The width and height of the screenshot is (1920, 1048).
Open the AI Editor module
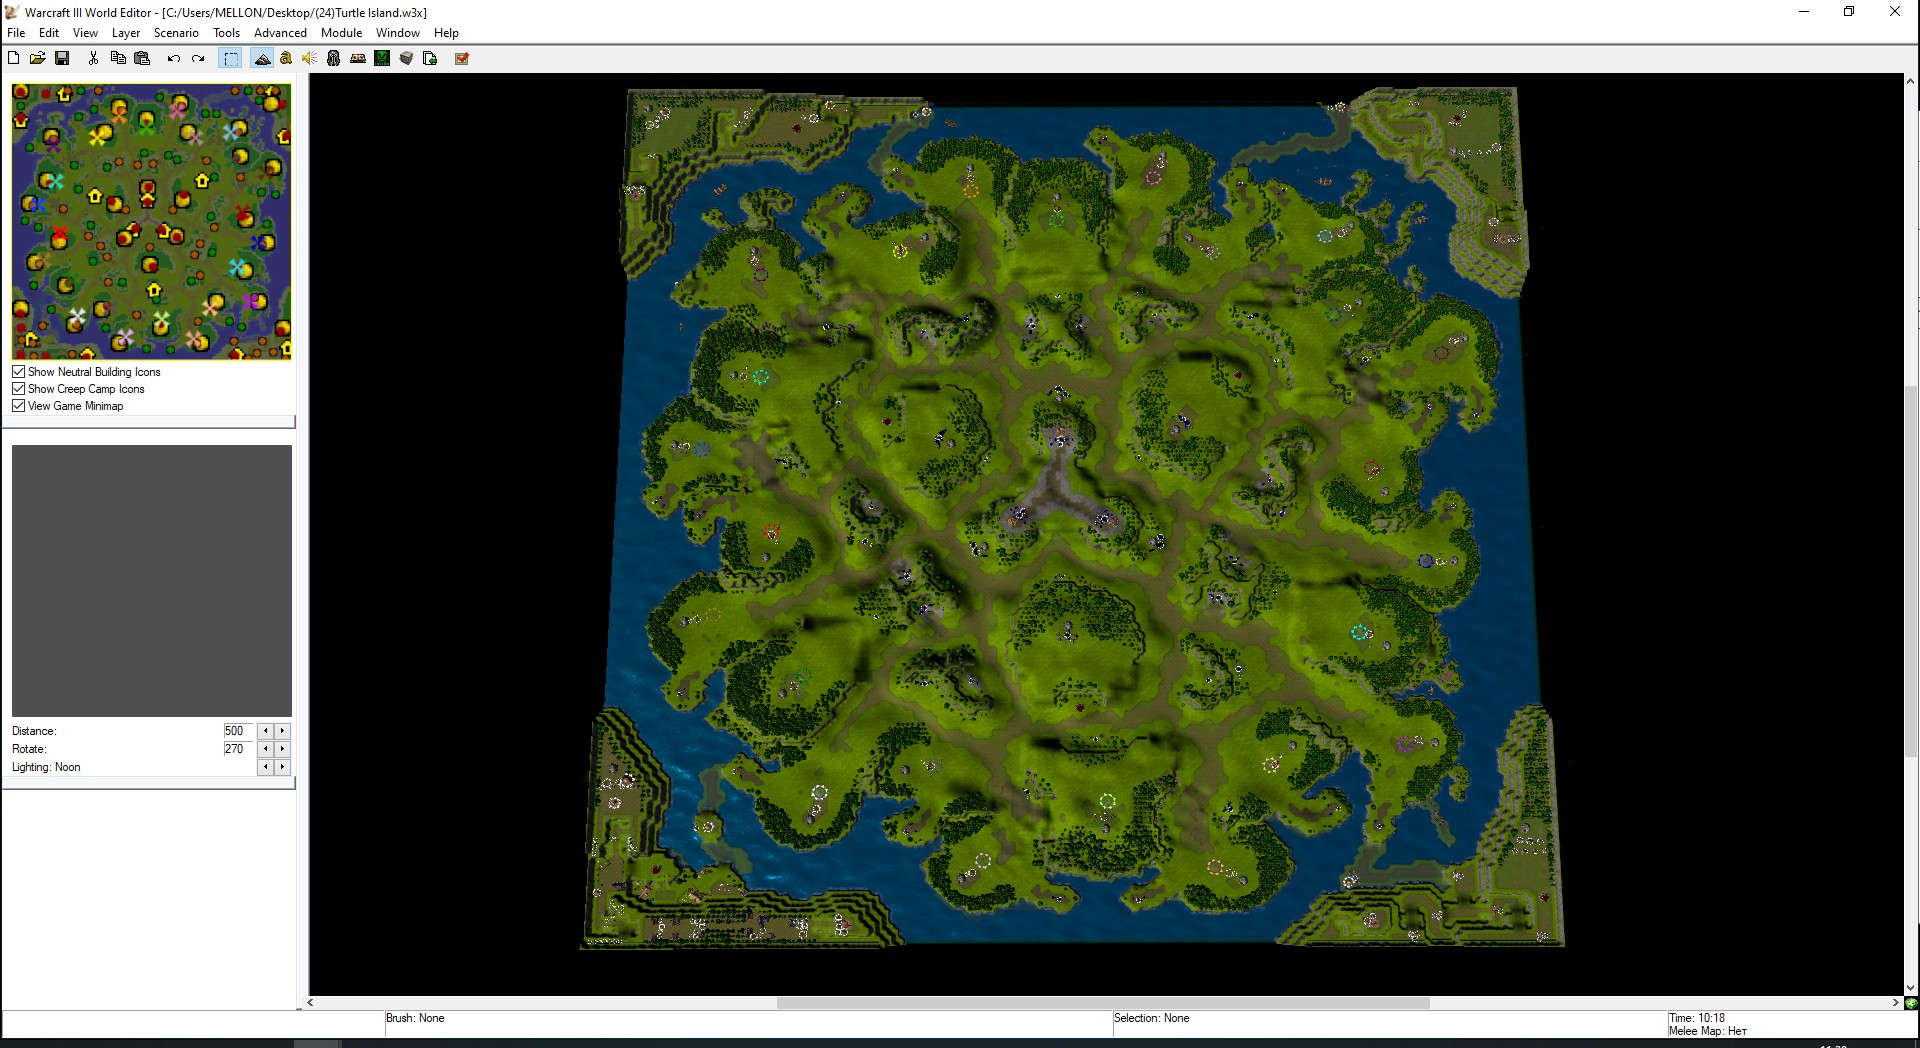pos(382,58)
